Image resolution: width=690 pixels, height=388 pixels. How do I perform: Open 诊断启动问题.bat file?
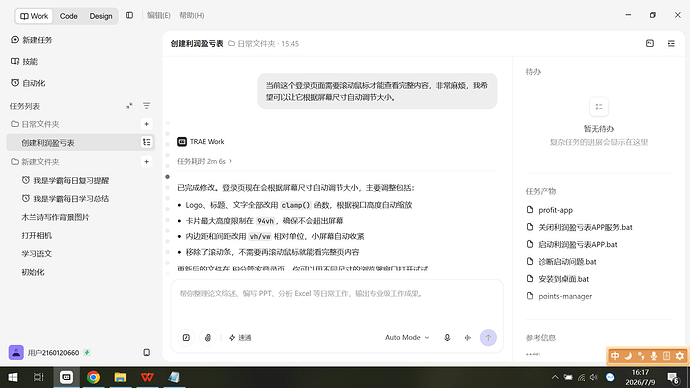[x=562, y=262]
